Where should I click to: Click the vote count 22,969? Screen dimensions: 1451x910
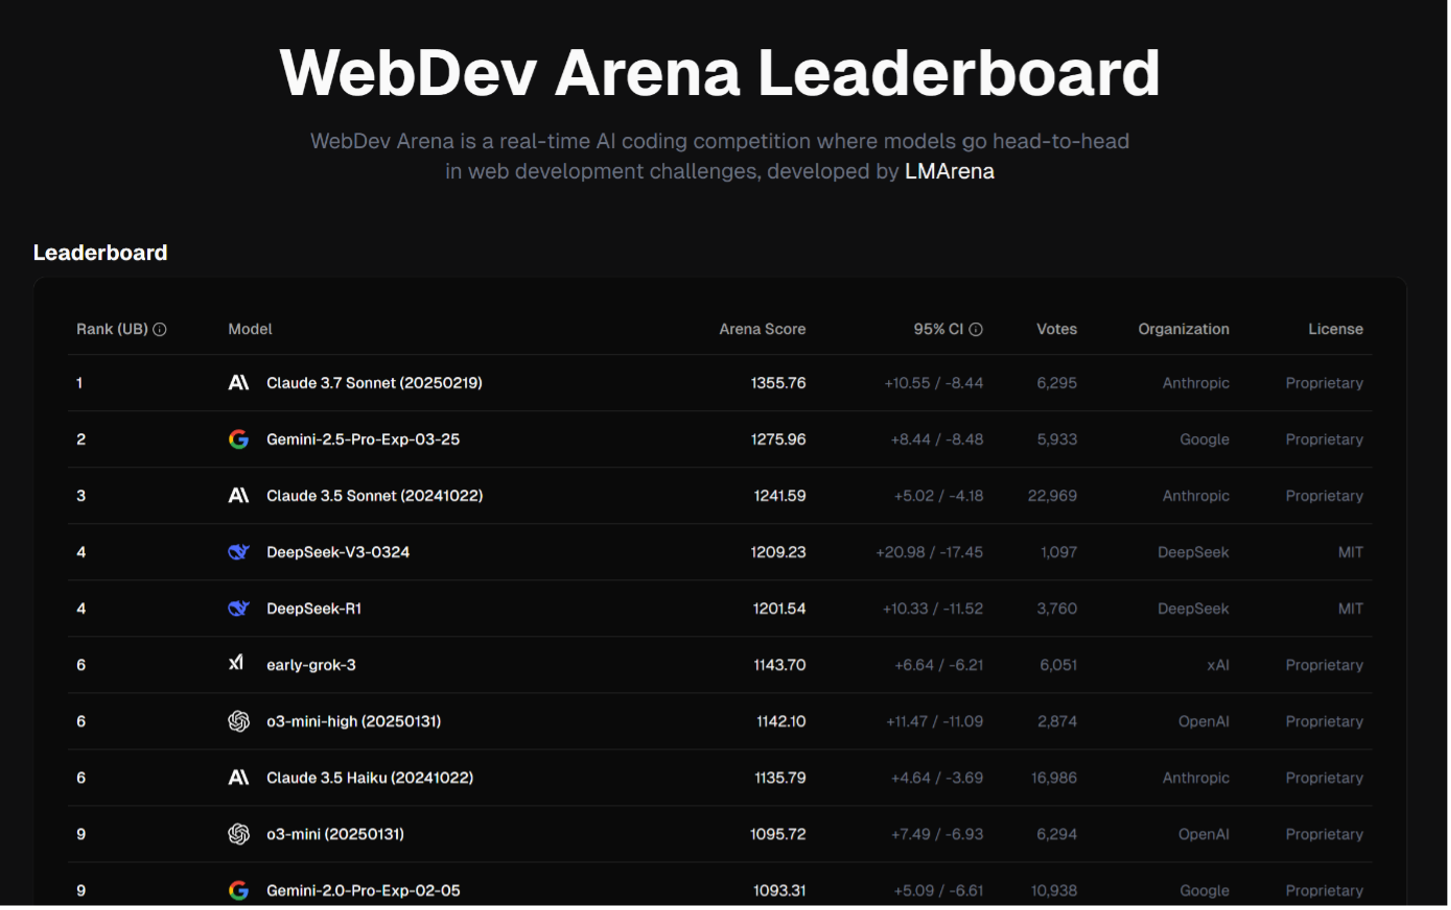(x=1054, y=497)
